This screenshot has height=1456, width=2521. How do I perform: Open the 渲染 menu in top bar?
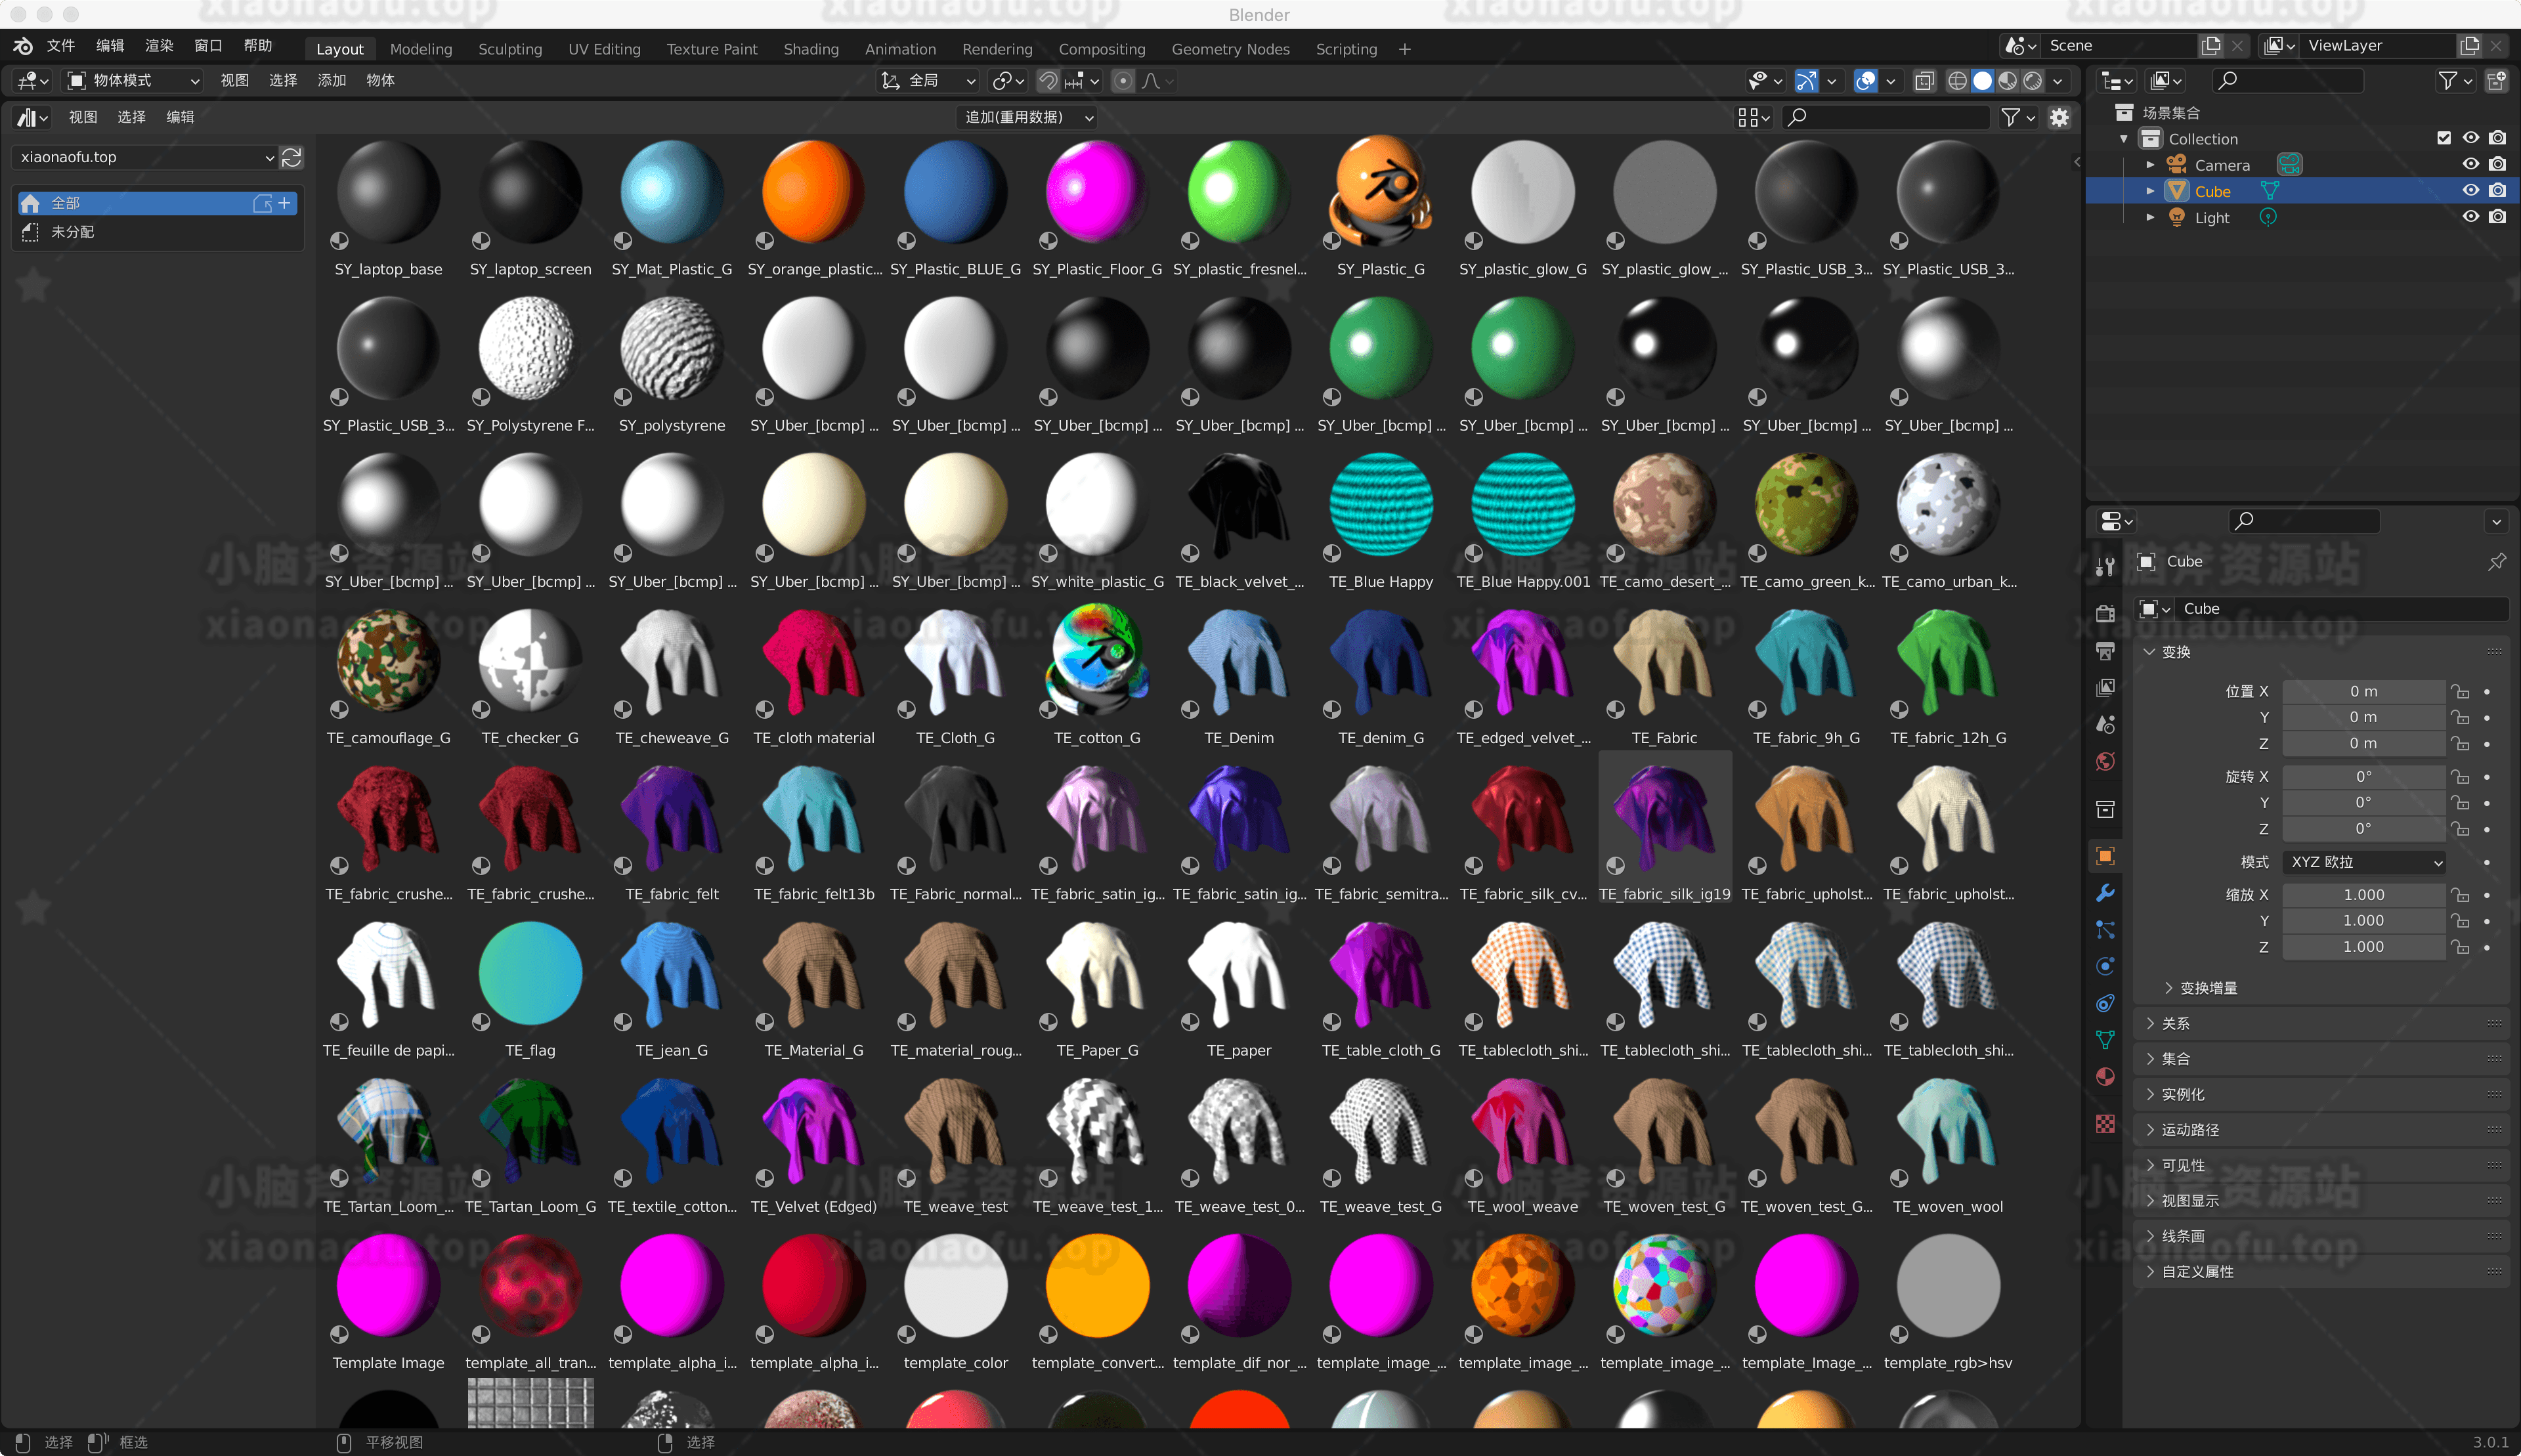coord(159,46)
